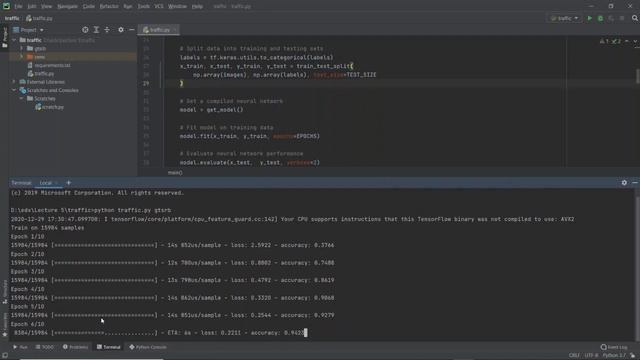Viewport: 640px width, 360px height.
Task: Open the Problems tool window button
Action: 75,347
